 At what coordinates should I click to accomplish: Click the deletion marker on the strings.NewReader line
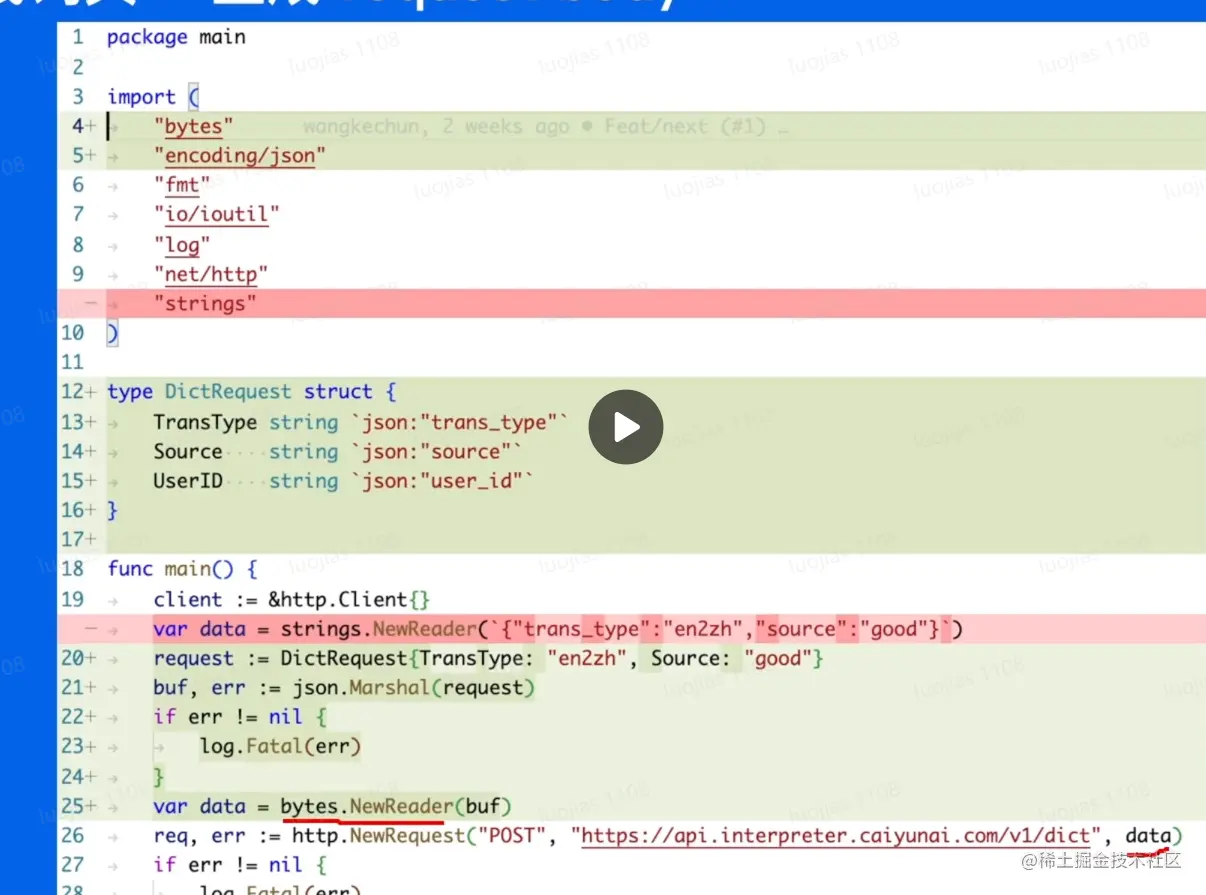tap(90, 628)
